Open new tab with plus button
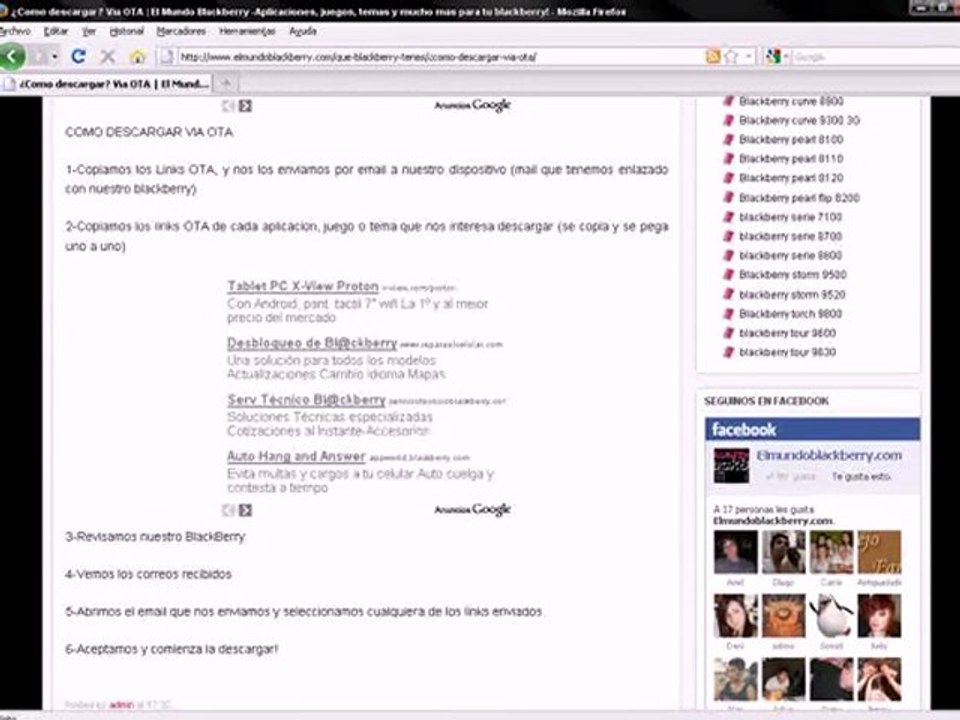The image size is (960, 720). tap(226, 83)
